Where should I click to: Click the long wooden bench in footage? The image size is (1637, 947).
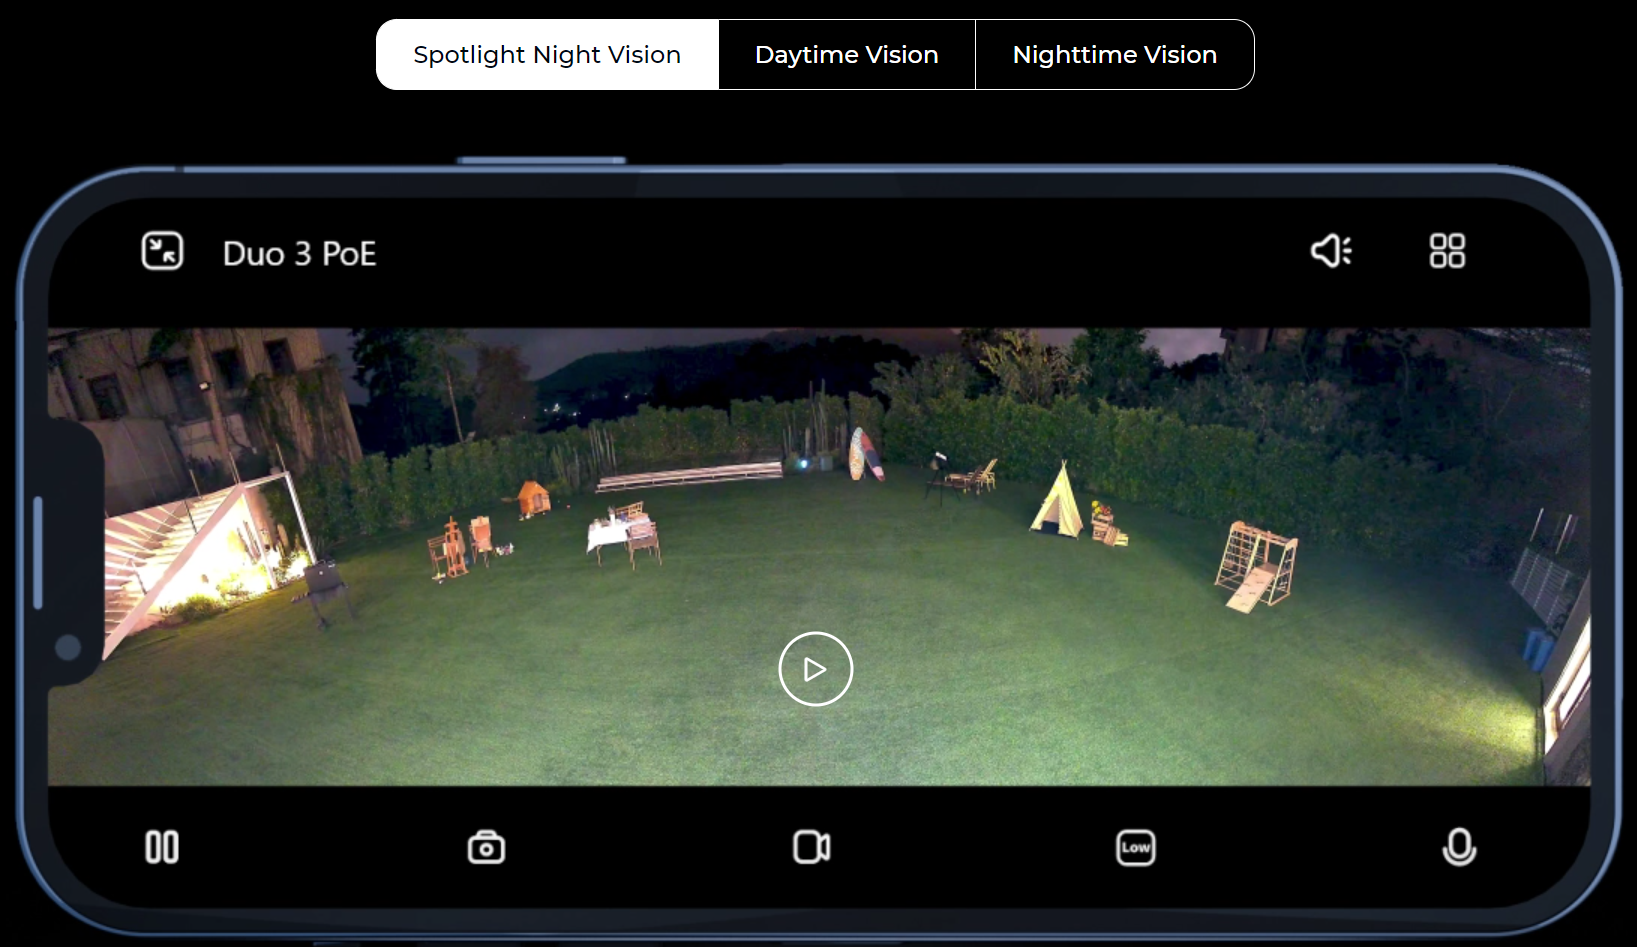(689, 476)
